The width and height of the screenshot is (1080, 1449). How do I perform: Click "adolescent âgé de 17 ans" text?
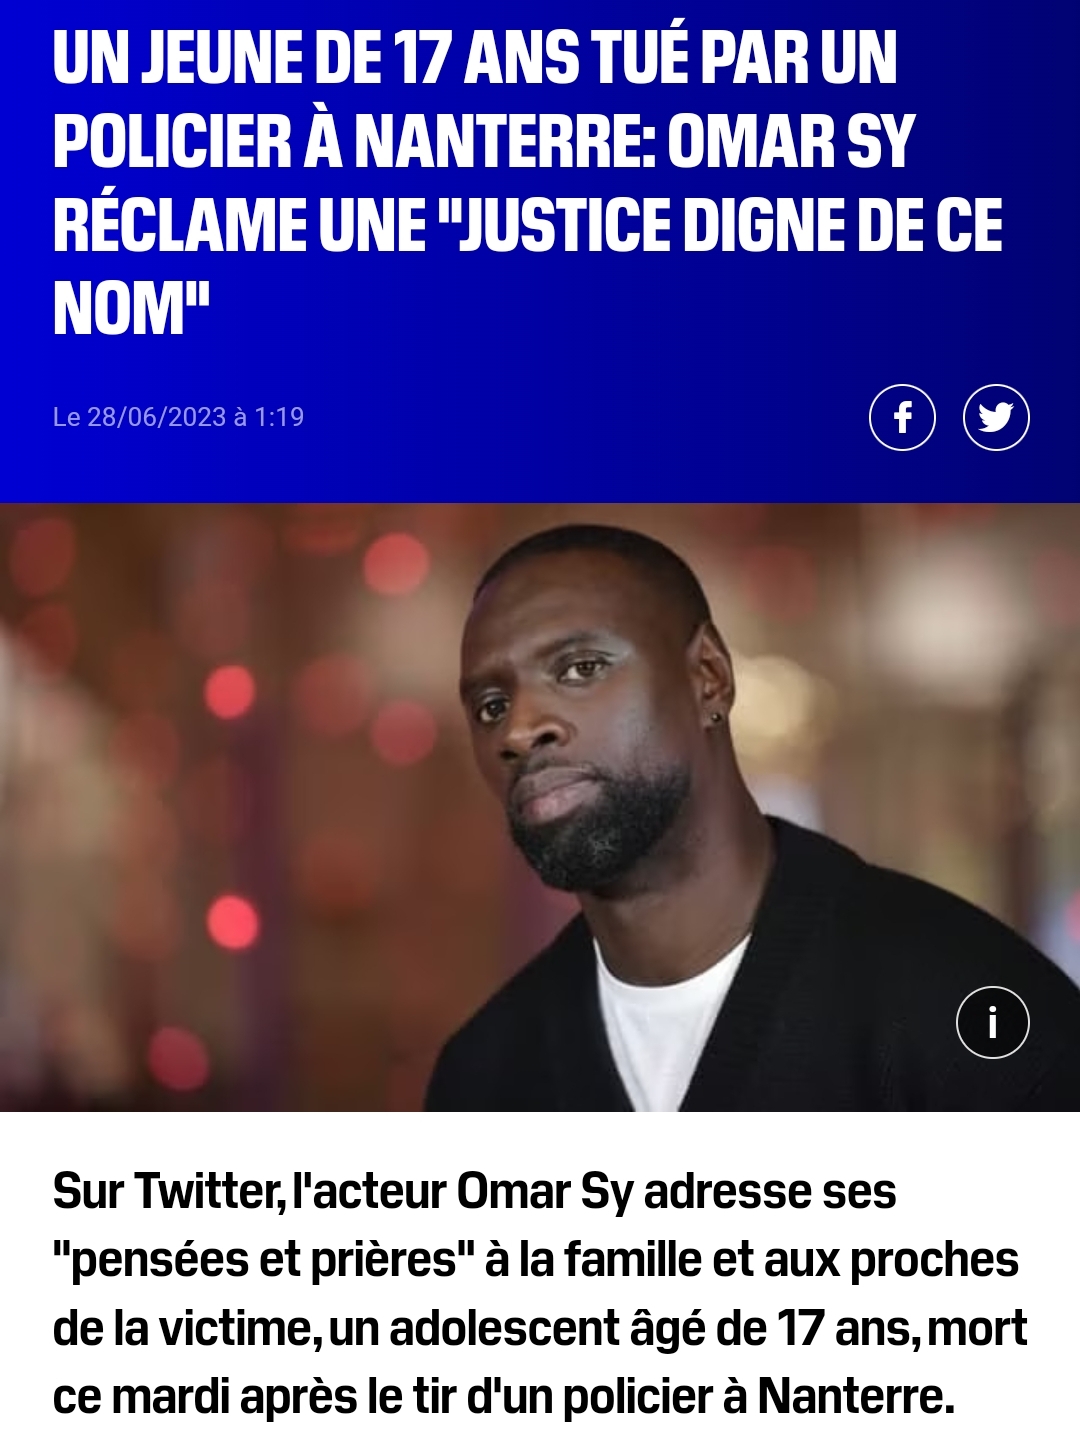tap(653, 1329)
